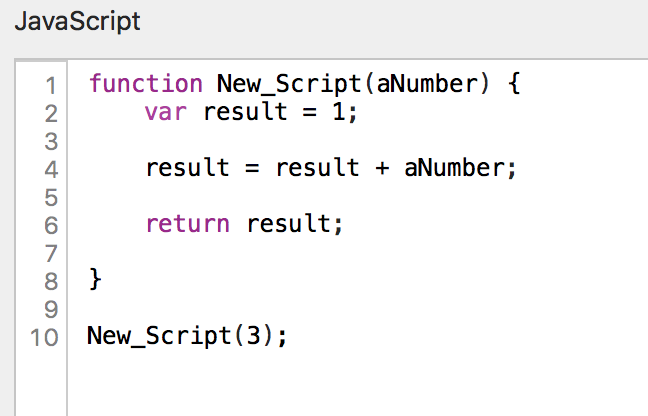
Task: Click the 'return' keyword
Action: 188,224
